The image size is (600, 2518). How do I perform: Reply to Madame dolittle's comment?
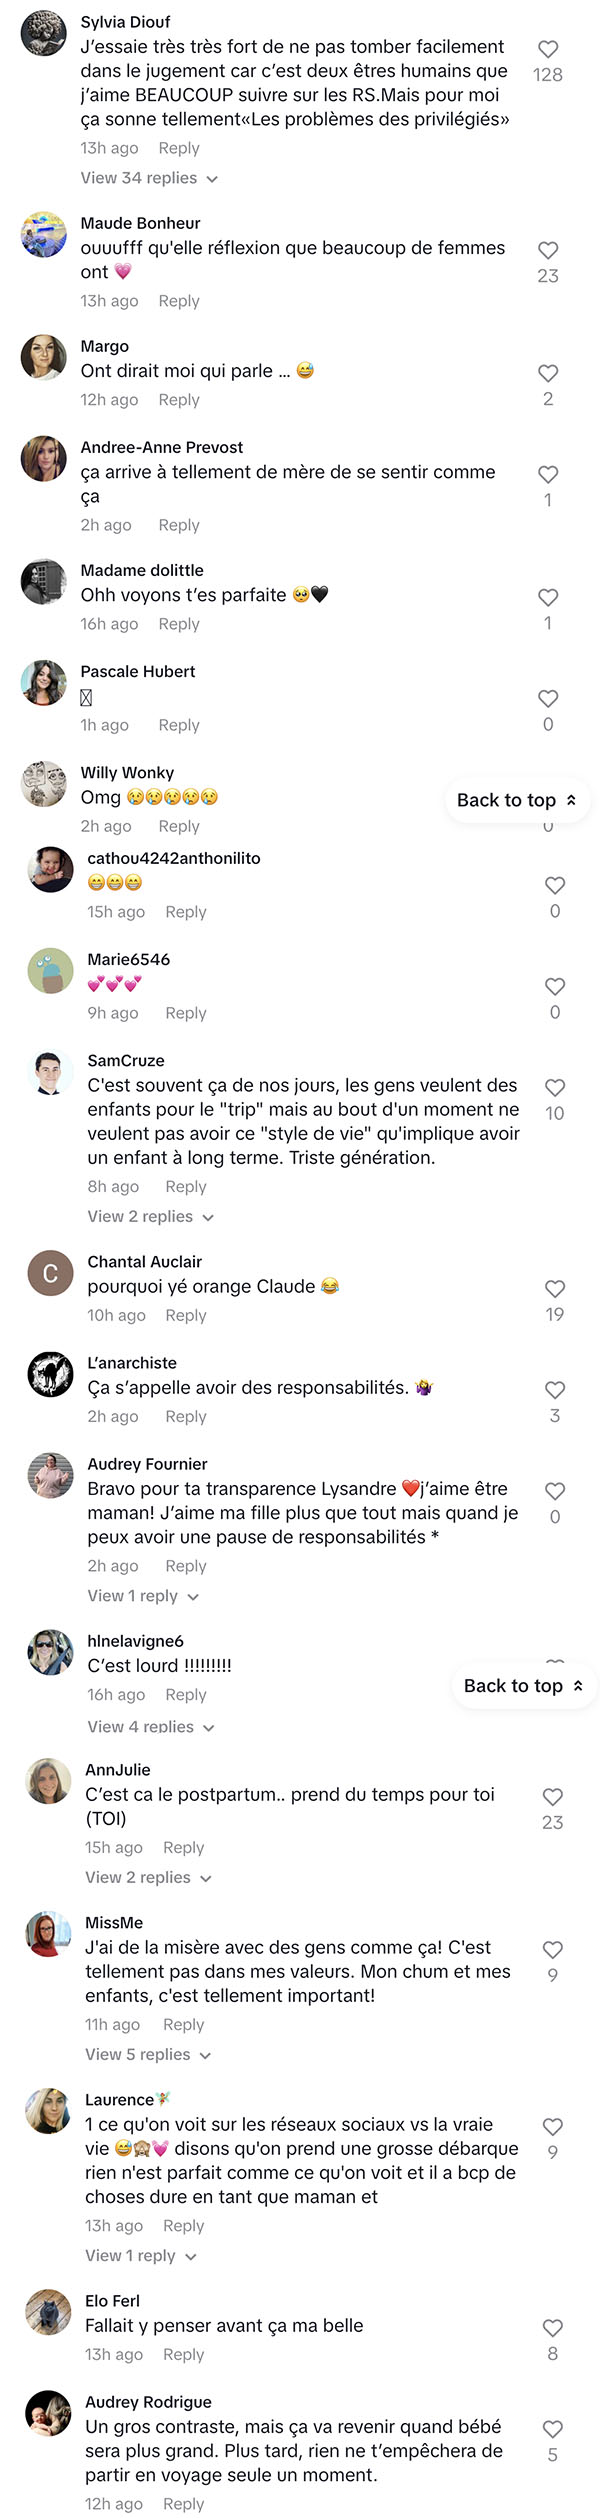179,624
